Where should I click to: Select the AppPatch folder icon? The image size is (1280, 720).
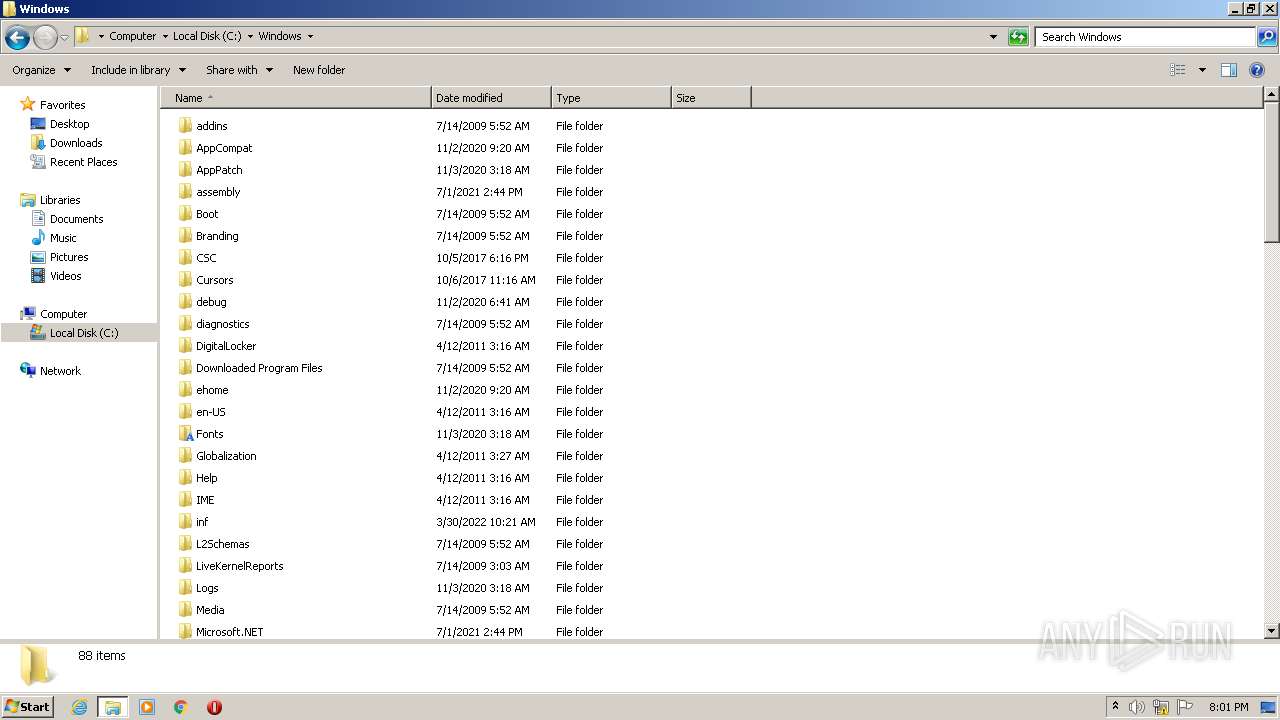coord(185,170)
